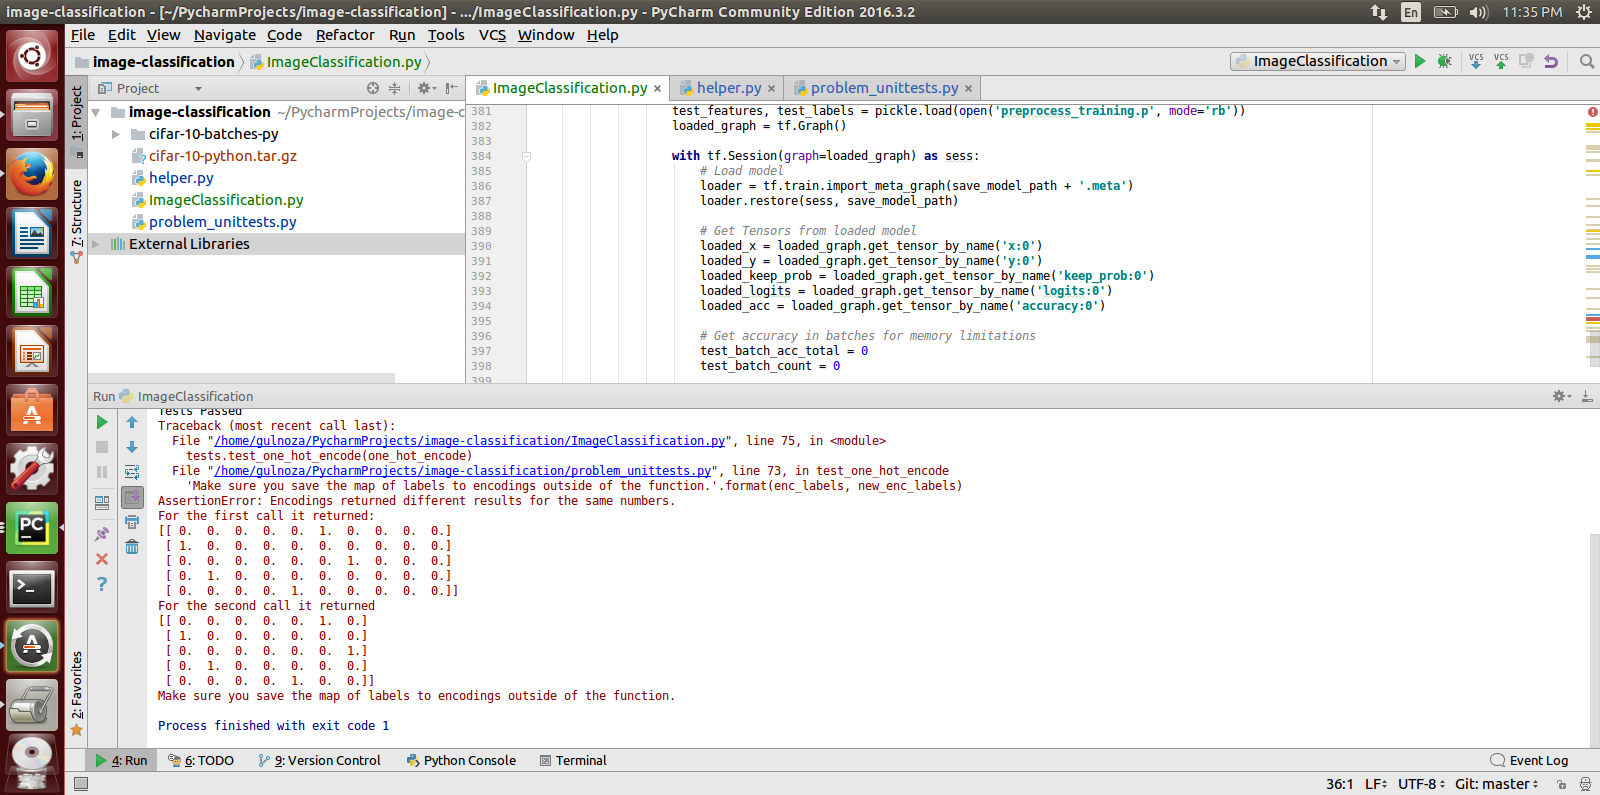Screen dimensions: 1600x795
Task: Start debugging with the bug icon
Action: pos(1444,61)
